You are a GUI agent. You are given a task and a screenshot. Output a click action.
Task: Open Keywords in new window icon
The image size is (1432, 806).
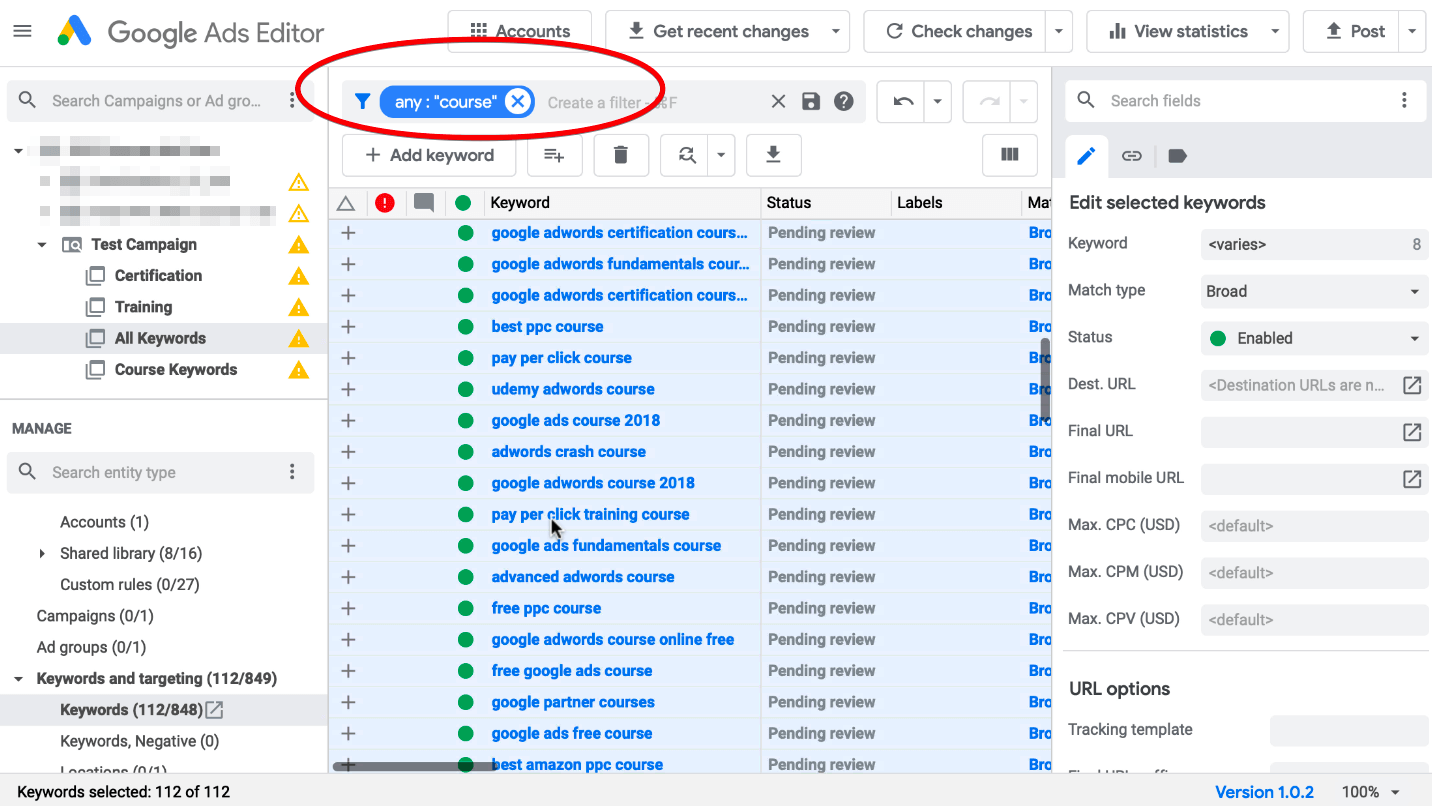(214, 710)
